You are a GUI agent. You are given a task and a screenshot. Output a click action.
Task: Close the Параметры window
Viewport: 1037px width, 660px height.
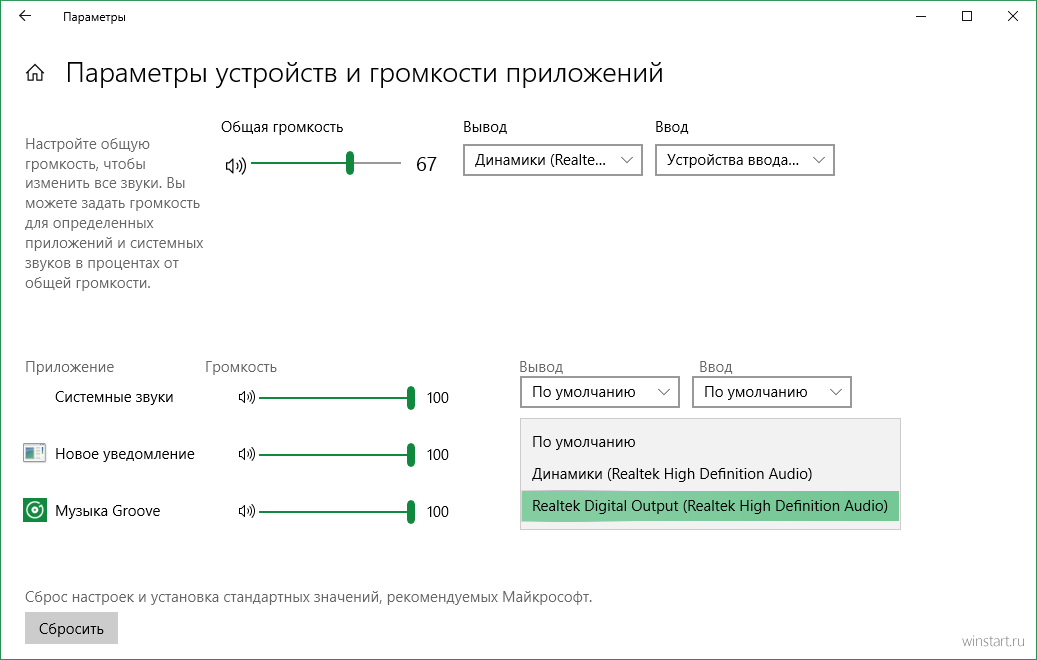click(x=1013, y=17)
